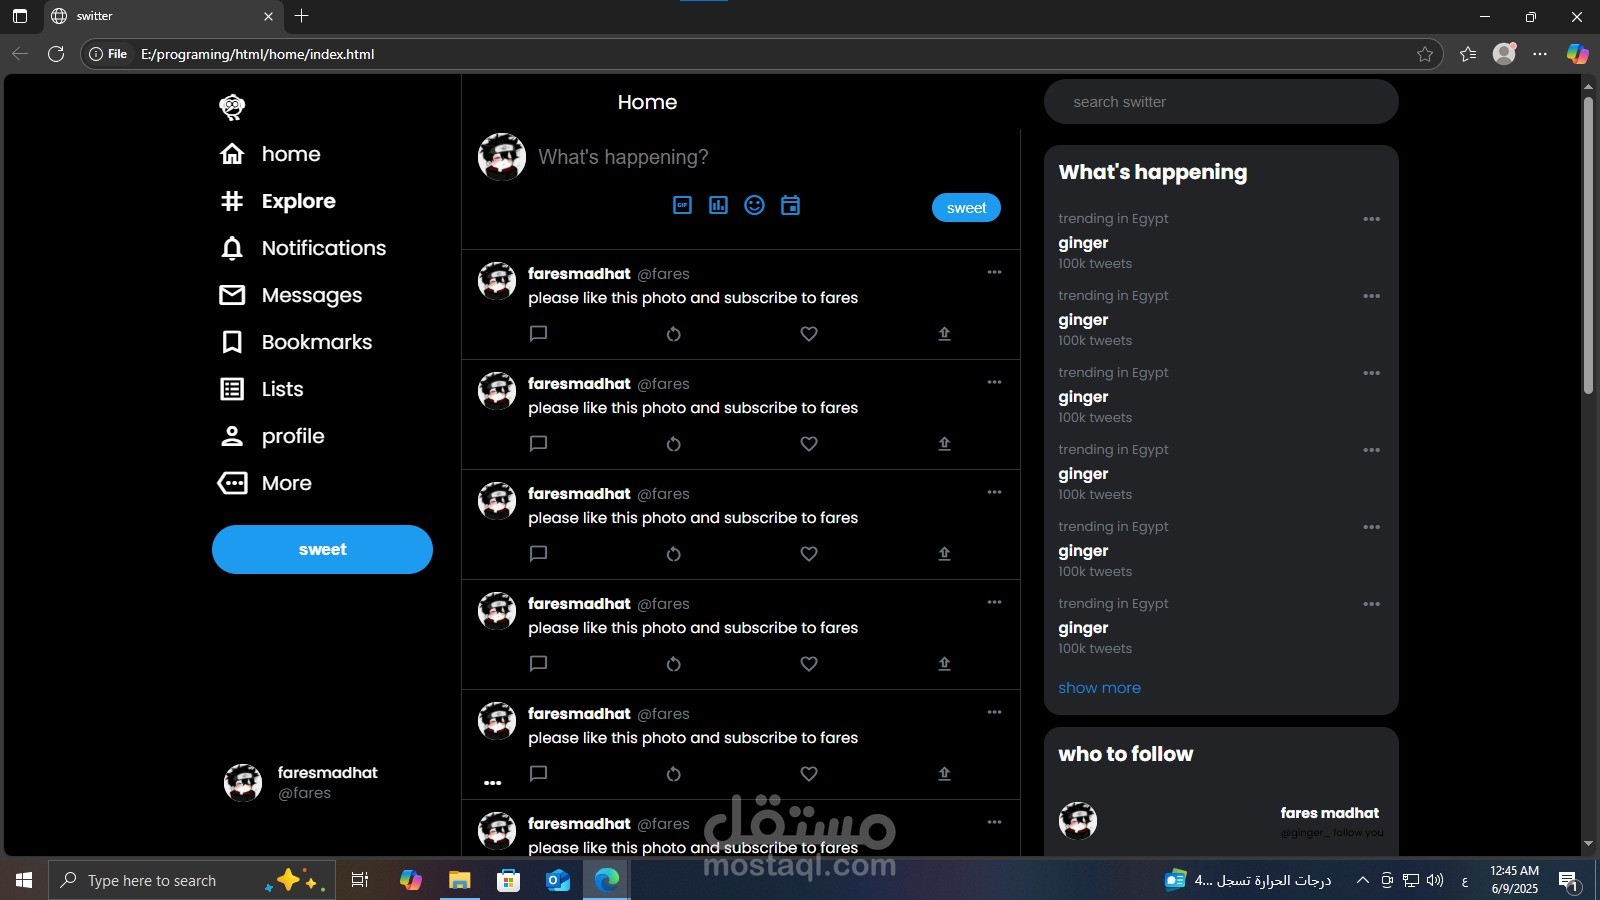Schedule a sweet with the calendar icon
This screenshot has height=900, width=1600.
pyautogui.click(x=790, y=205)
